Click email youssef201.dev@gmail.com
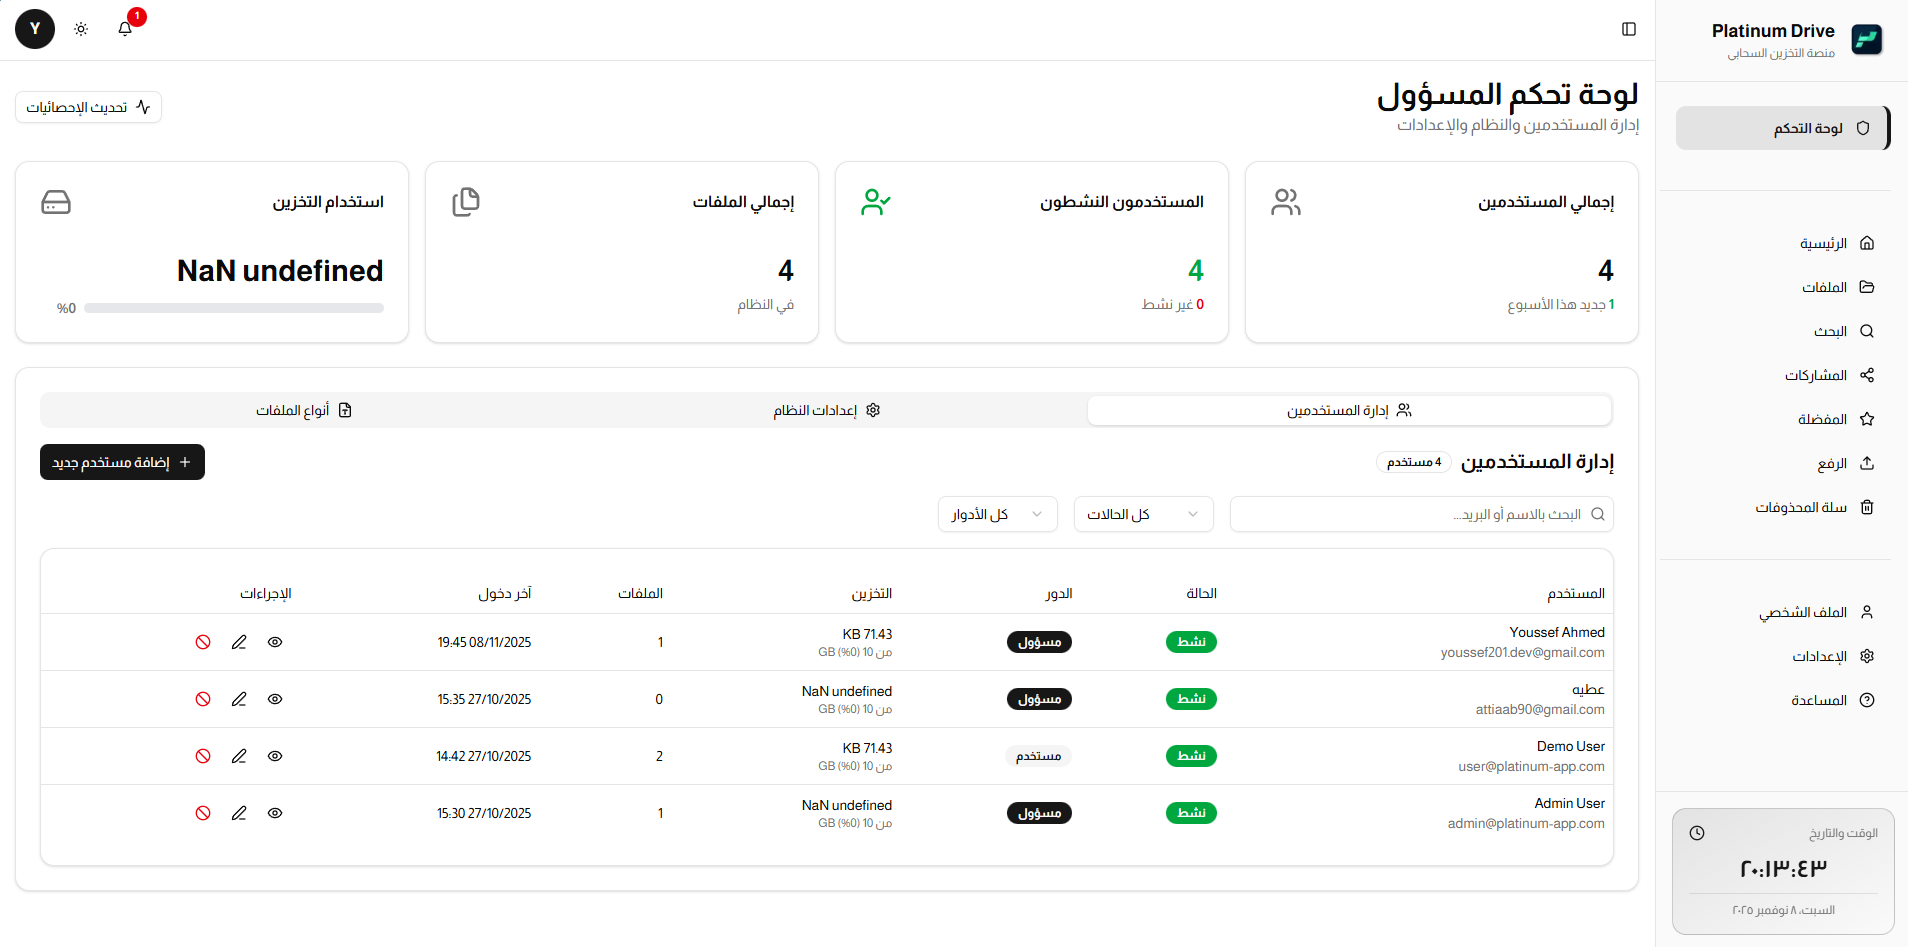Image resolution: width=1908 pixels, height=947 pixels. tap(1522, 652)
